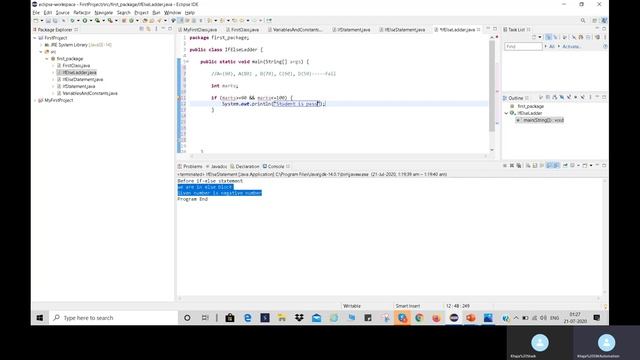Click the editor vertical scrollbar
Screen dimensions: 640x360
click(492, 86)
